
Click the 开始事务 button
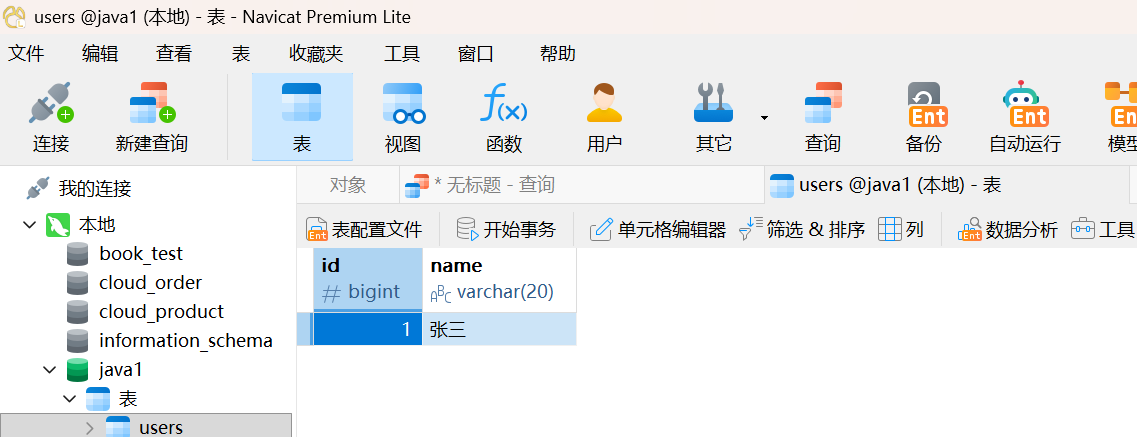pos(506,230)
